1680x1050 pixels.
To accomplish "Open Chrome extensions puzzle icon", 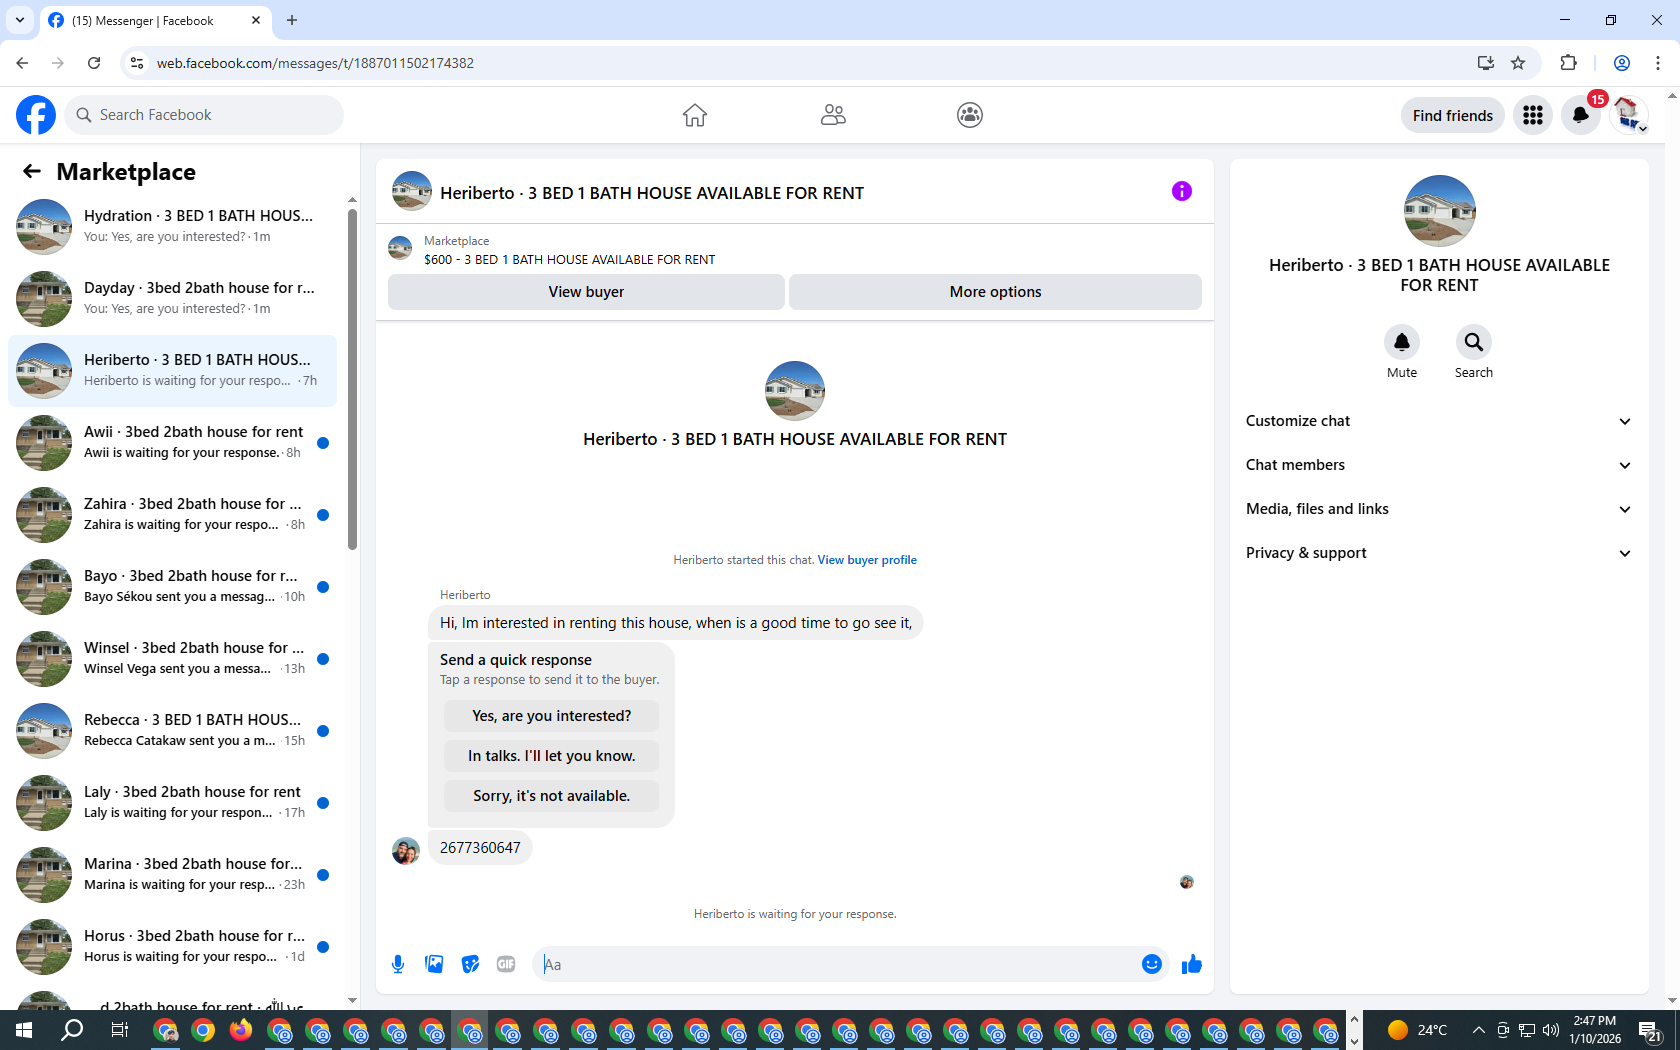I will (x=1568, y=63).
